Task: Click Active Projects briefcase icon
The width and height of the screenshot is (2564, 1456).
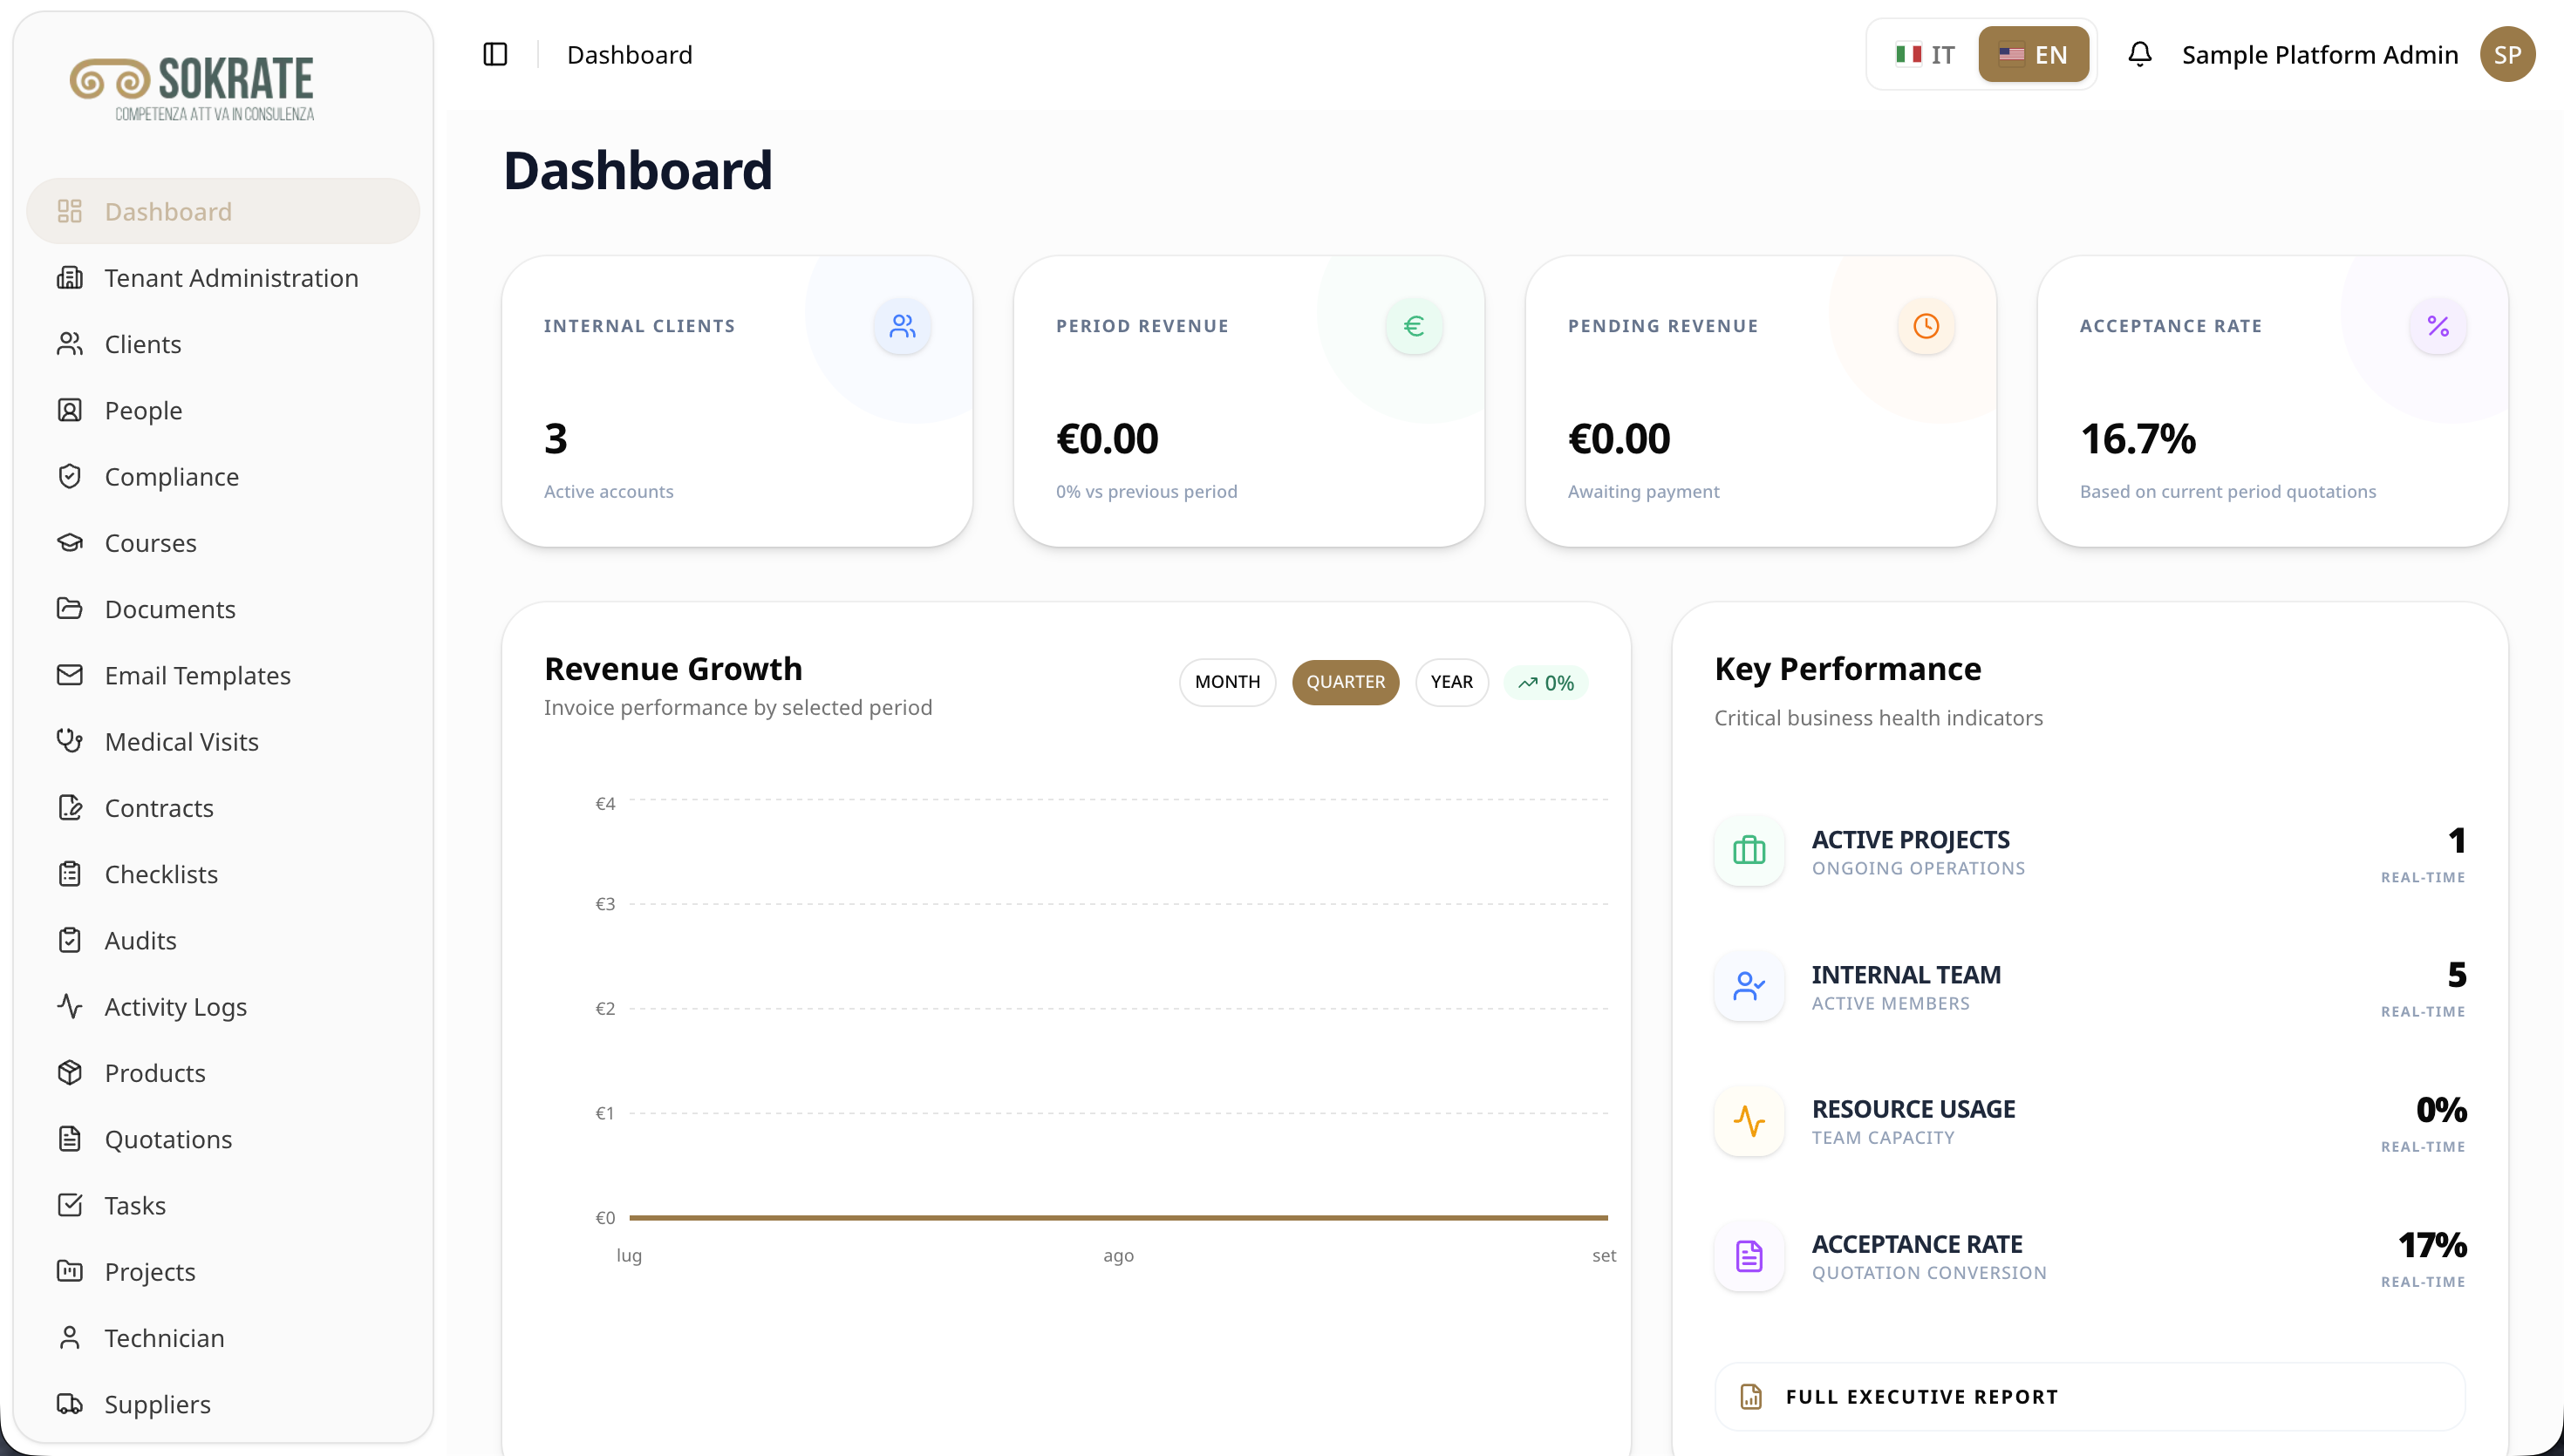Action: point(1749,851)
